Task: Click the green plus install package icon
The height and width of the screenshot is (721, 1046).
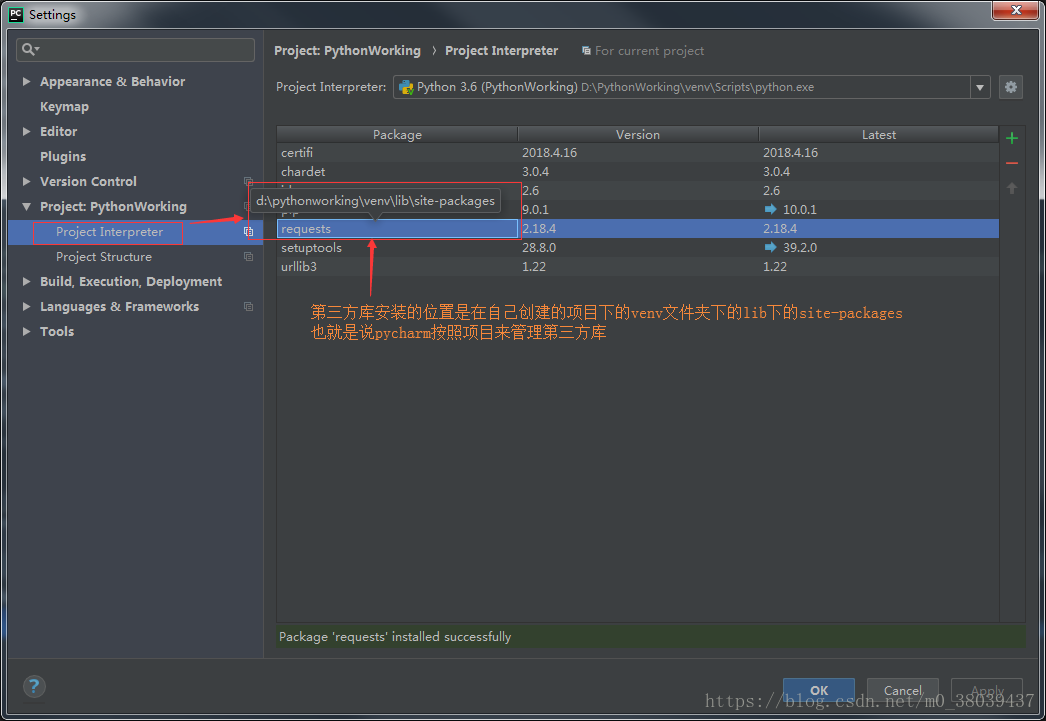Action: 1011,138
